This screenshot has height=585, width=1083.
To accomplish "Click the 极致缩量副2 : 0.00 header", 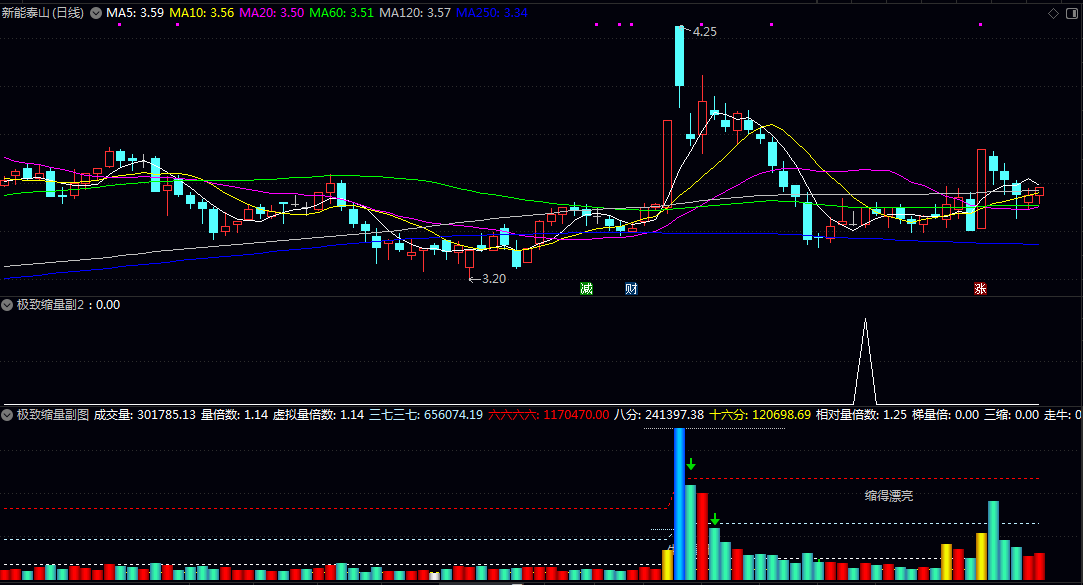I will [x=68, y=305].
